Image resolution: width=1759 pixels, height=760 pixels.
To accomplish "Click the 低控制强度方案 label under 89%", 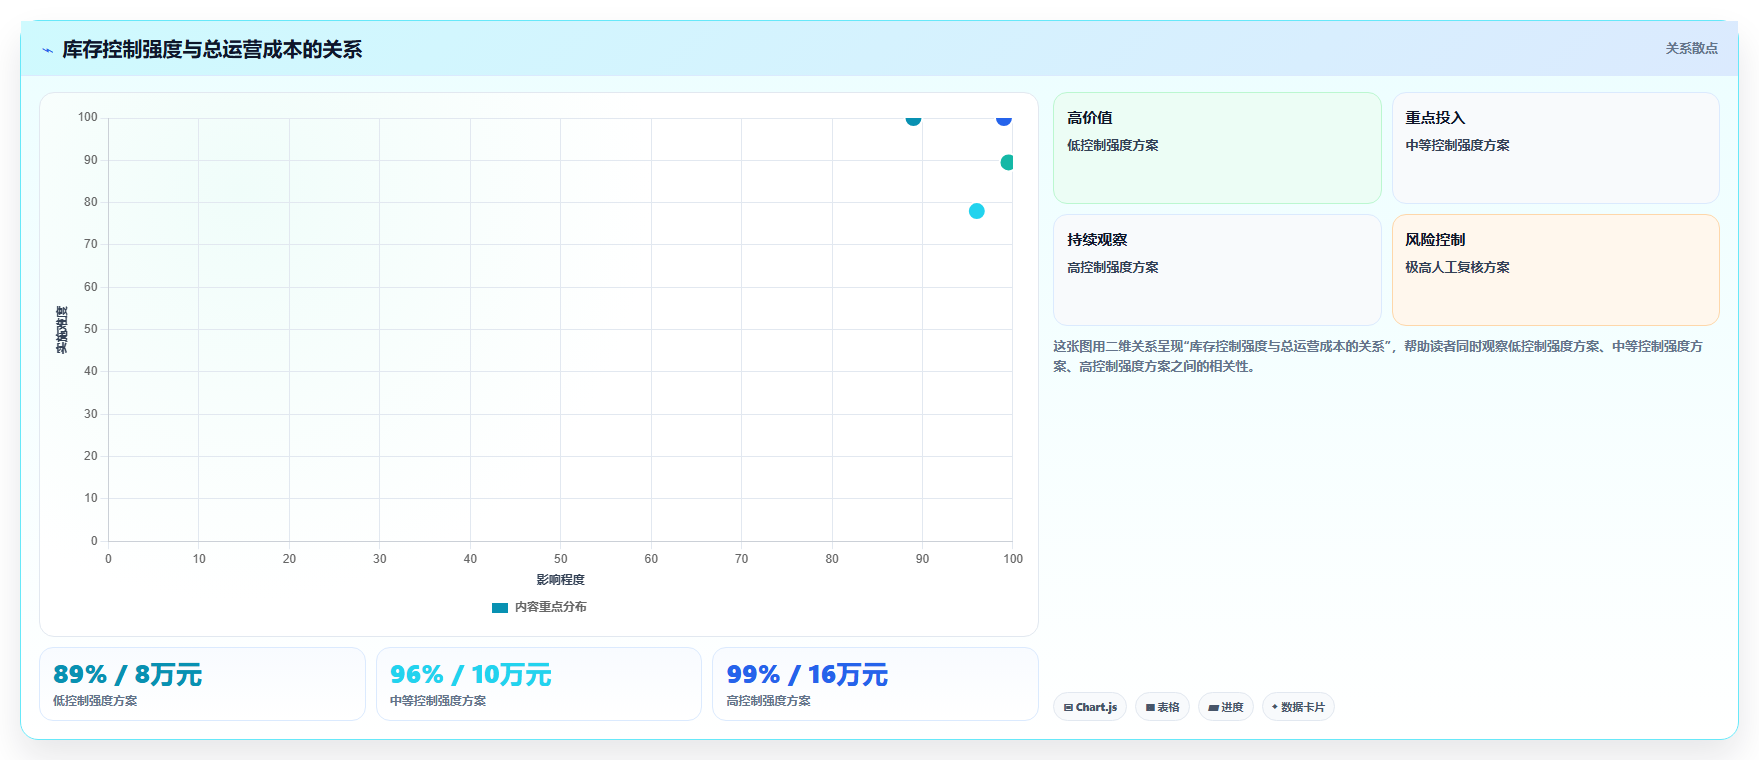I will [x=95, y=701].
